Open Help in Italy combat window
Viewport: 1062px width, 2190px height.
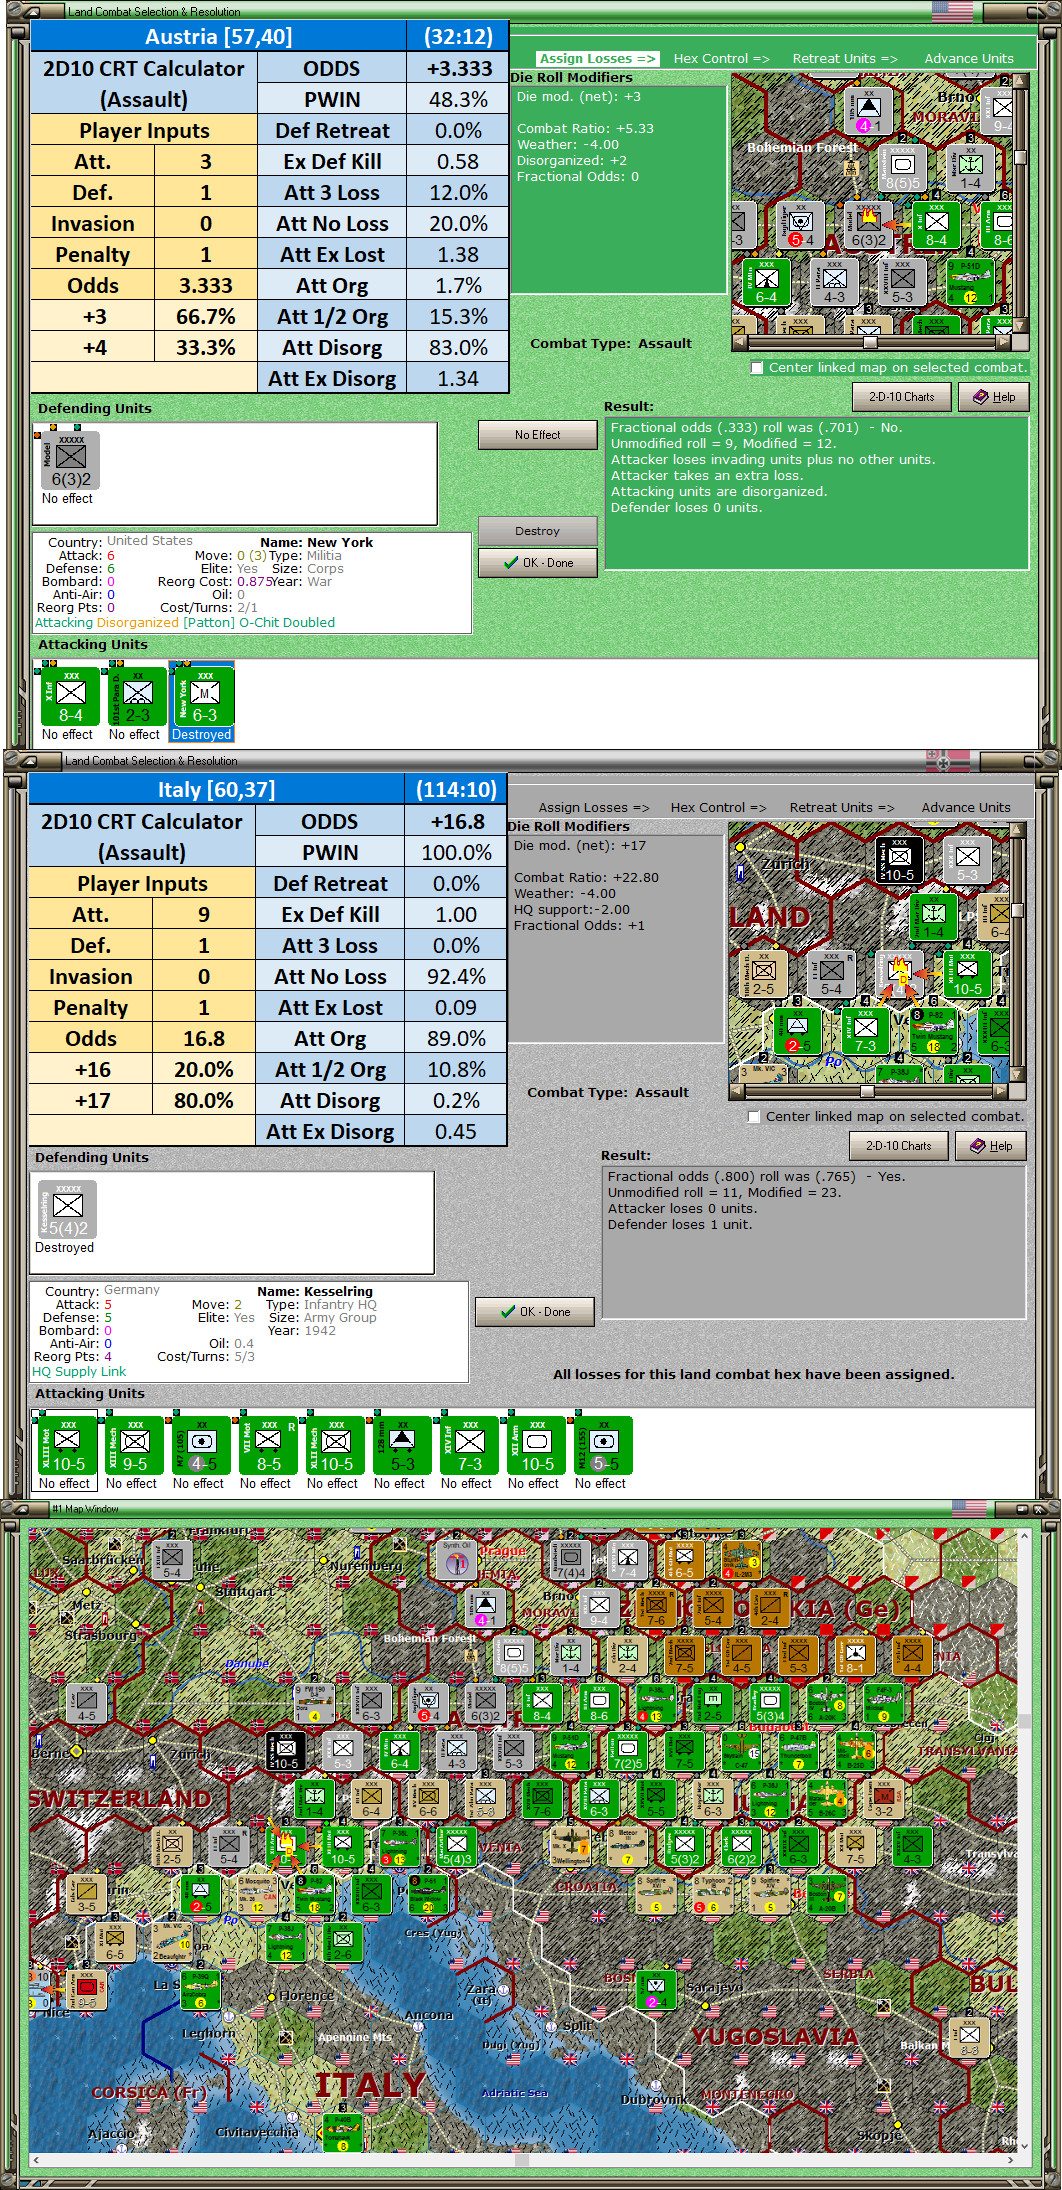click(x=991, y=1146)
